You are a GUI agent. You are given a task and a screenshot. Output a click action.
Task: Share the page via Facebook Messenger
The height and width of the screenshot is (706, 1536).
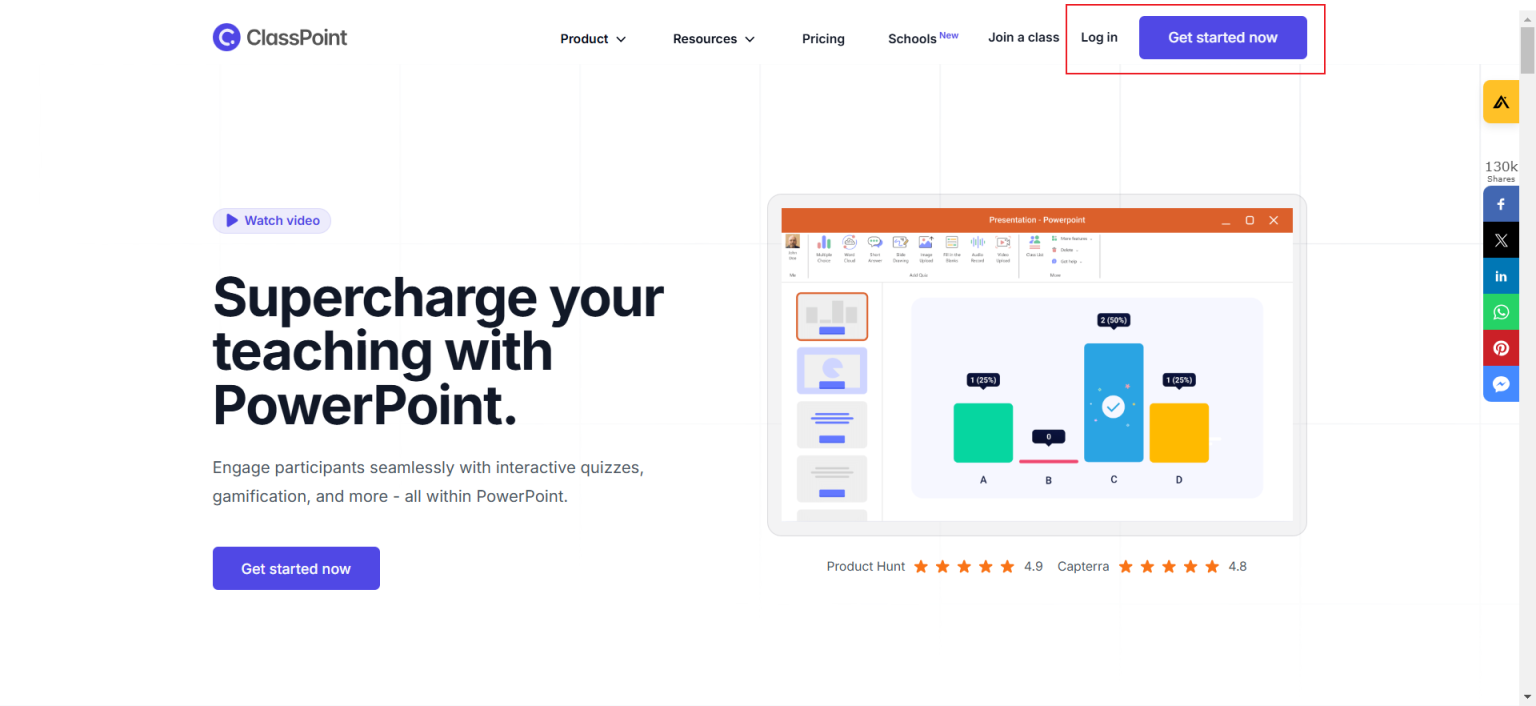(1500, 384)
